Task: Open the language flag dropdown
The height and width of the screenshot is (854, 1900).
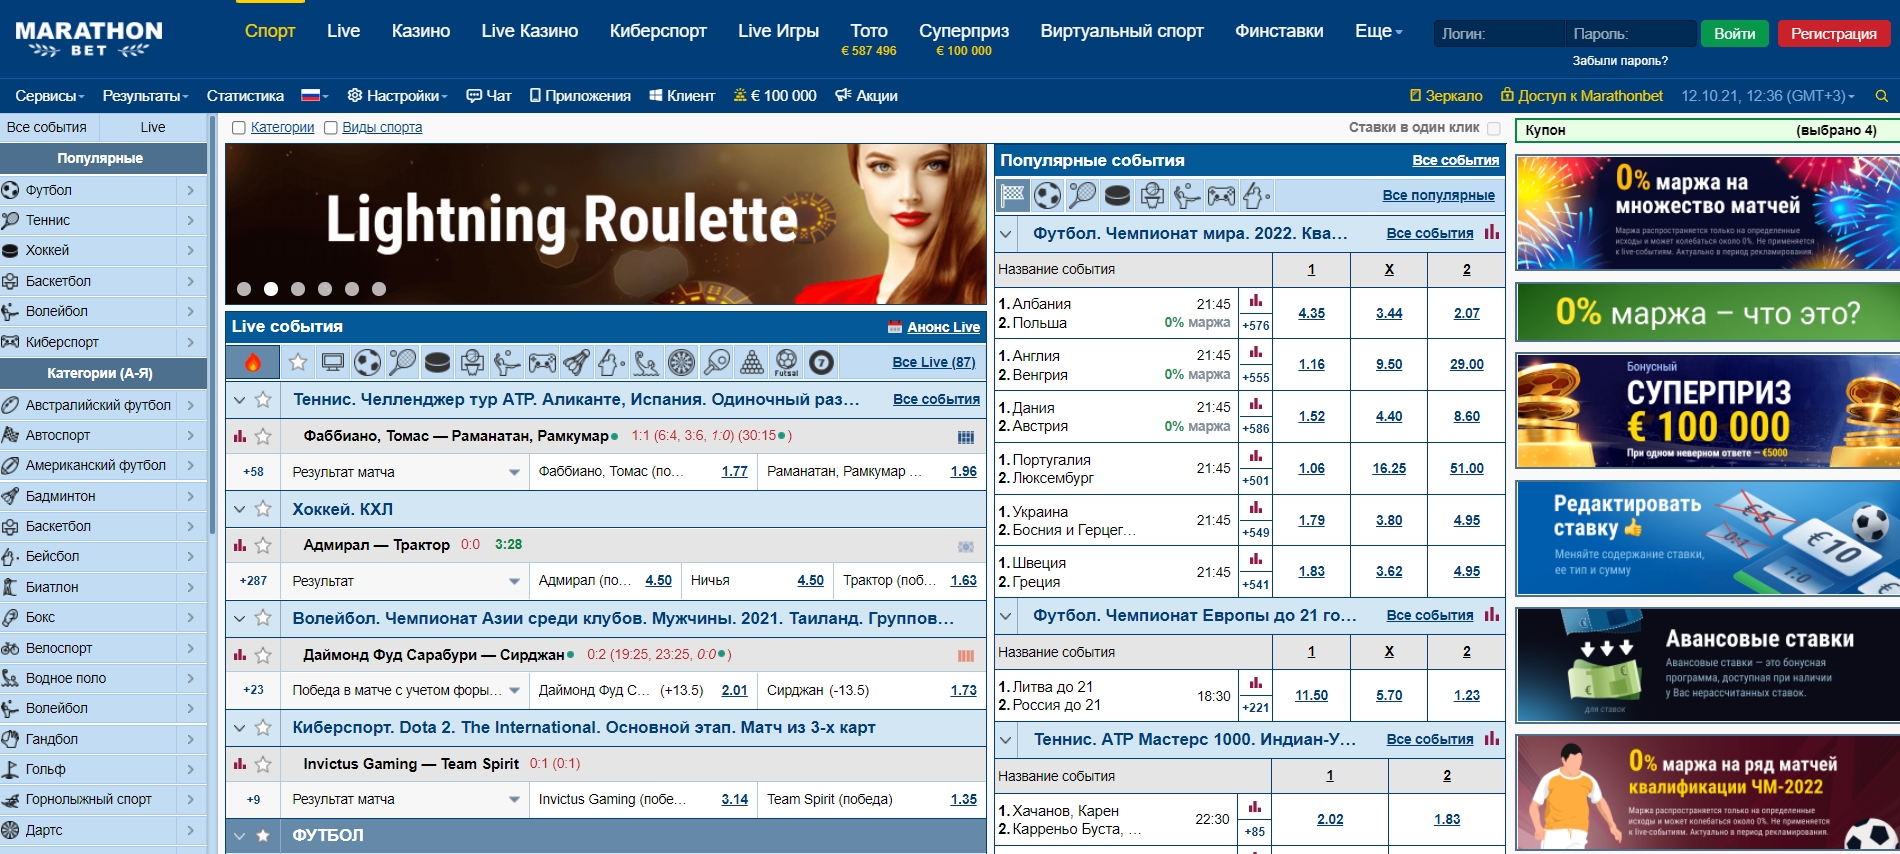Action: (x=315, y=96)
